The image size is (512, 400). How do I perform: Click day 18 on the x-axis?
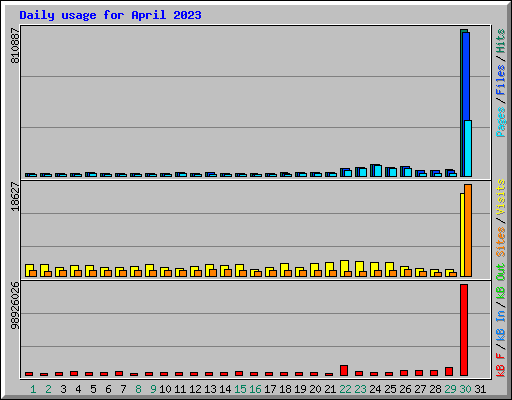[285, 389]
